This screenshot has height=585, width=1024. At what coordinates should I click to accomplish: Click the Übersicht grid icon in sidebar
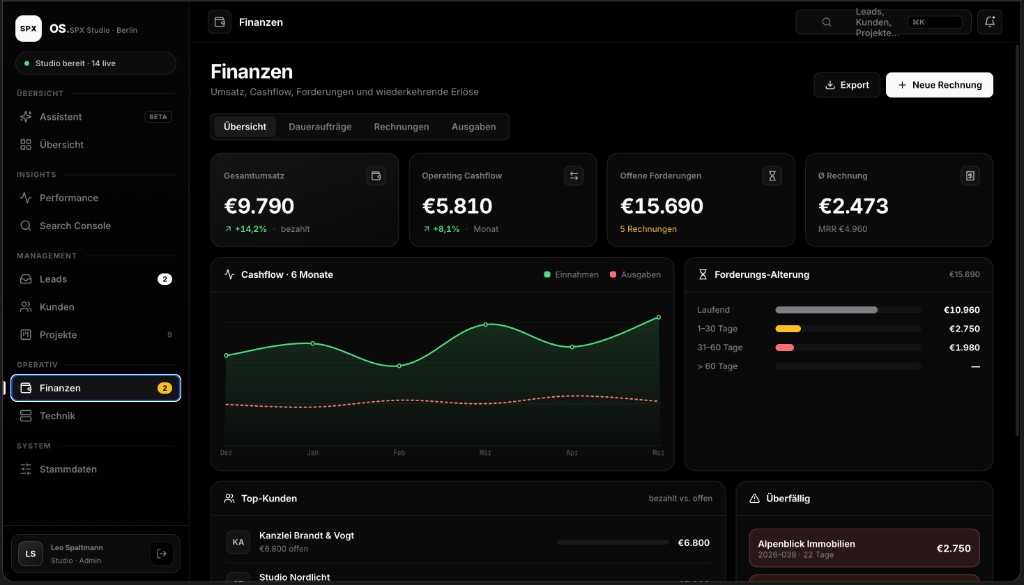coord(25,144)
